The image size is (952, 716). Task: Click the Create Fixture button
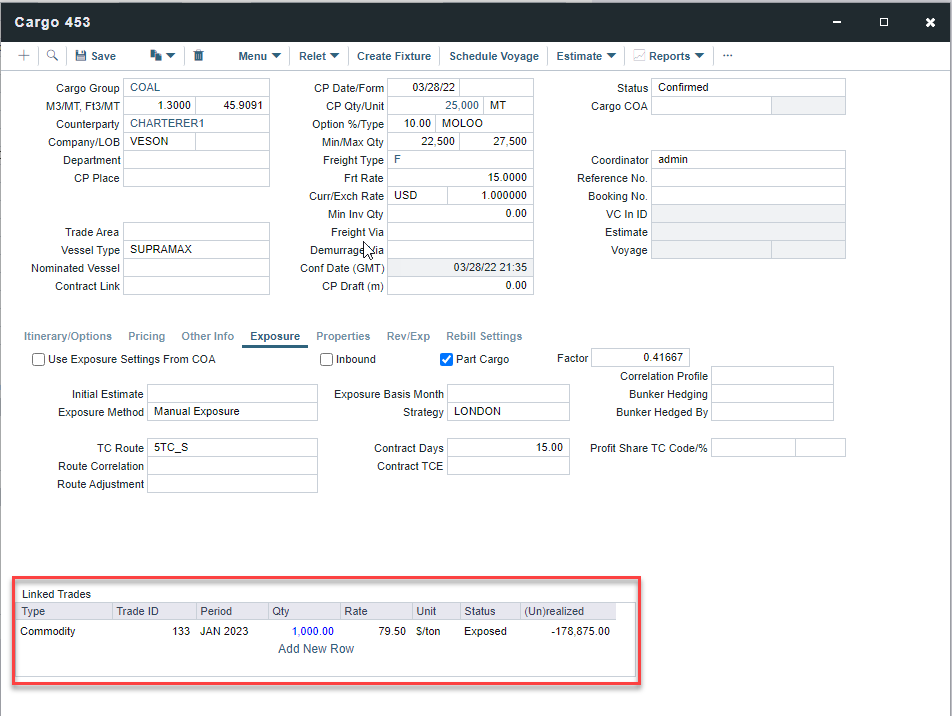[394, 56]
